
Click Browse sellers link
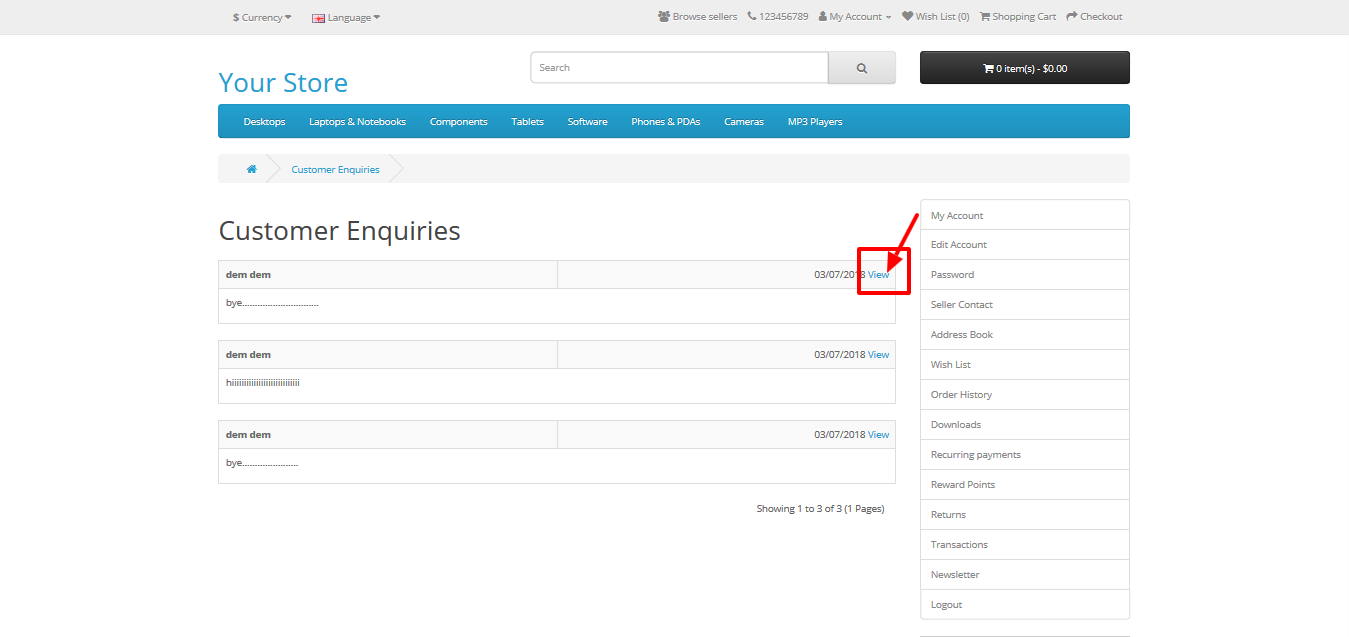698,17
